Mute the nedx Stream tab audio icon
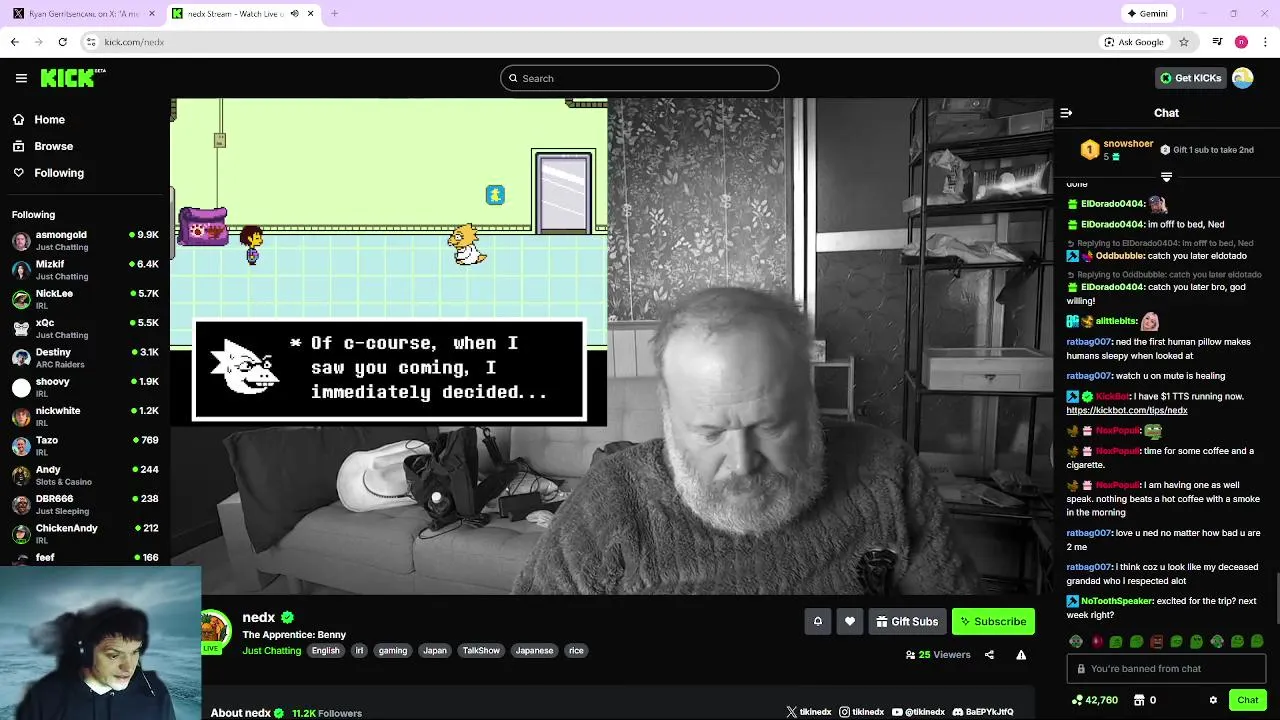 (x=294, y=14)
